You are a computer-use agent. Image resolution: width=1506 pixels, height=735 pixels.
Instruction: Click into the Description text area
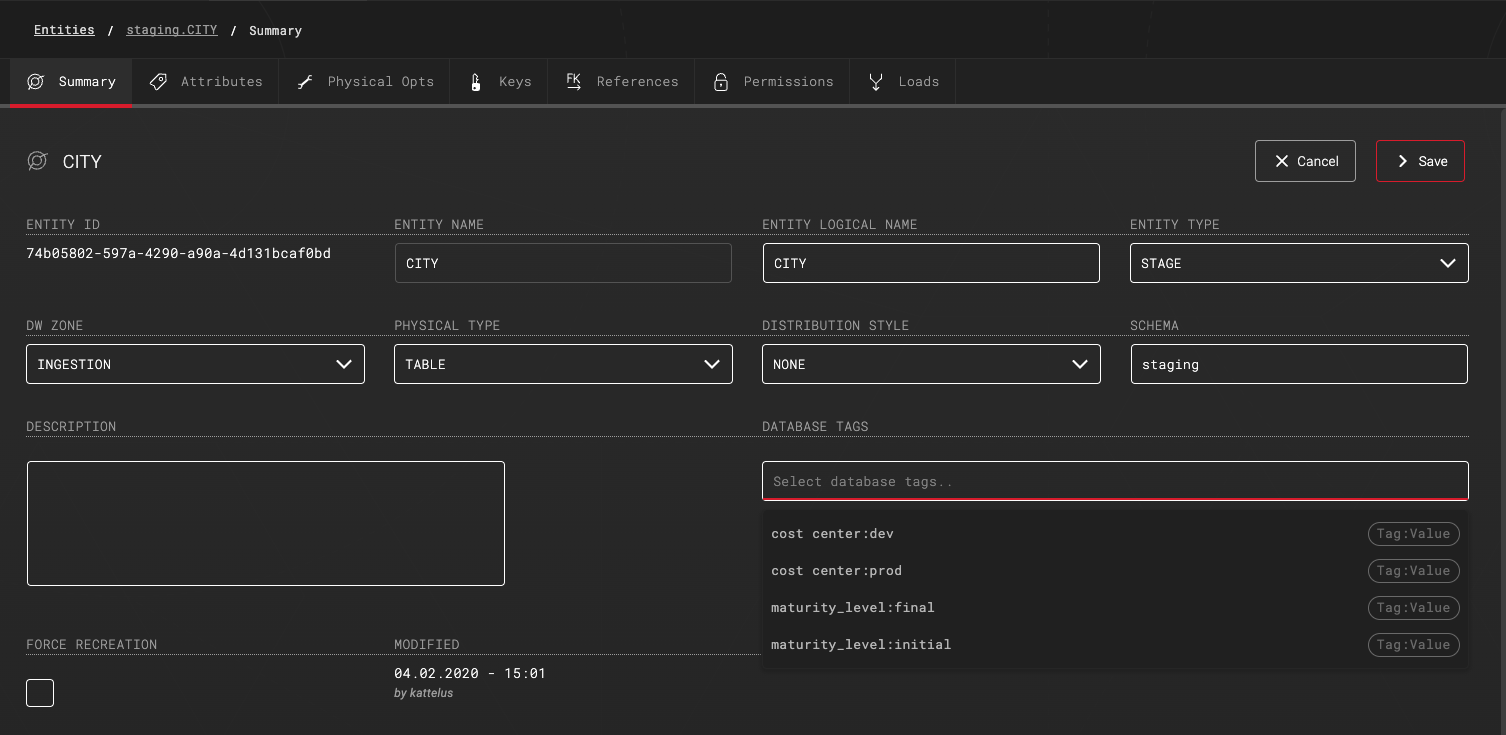265,523
